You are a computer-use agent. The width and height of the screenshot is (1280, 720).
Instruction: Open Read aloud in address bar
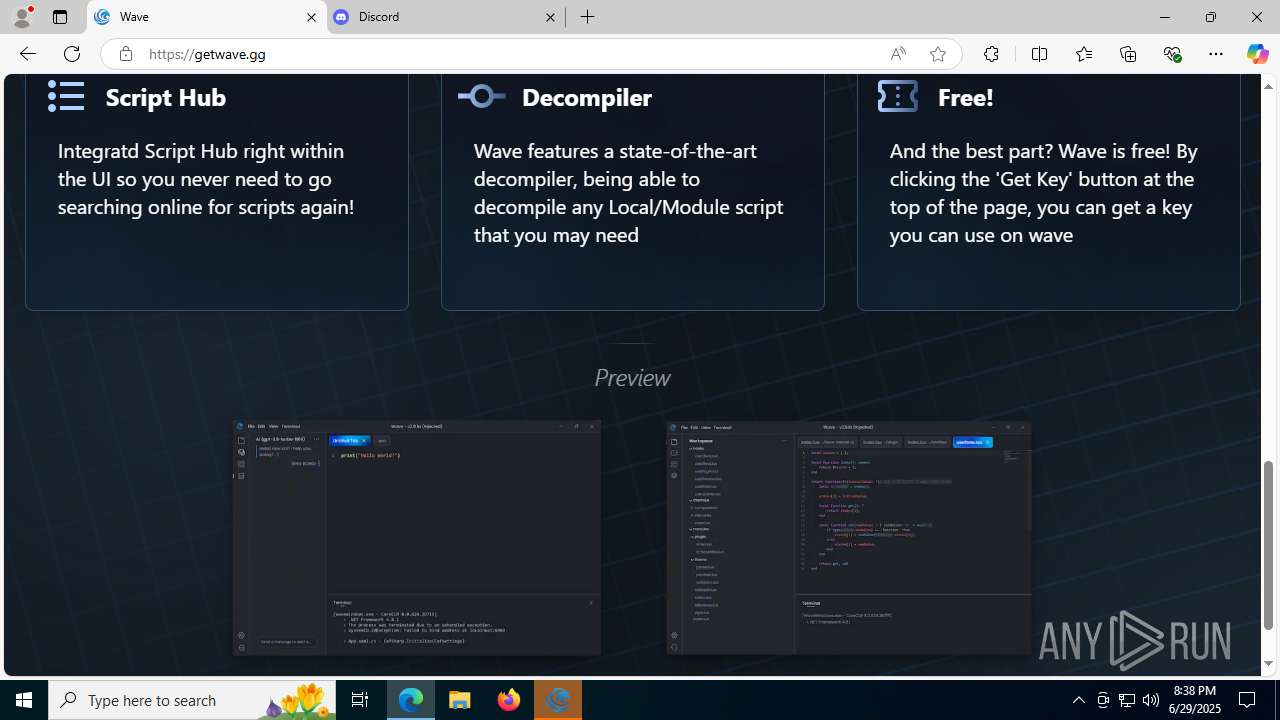[x=898, y=54]
